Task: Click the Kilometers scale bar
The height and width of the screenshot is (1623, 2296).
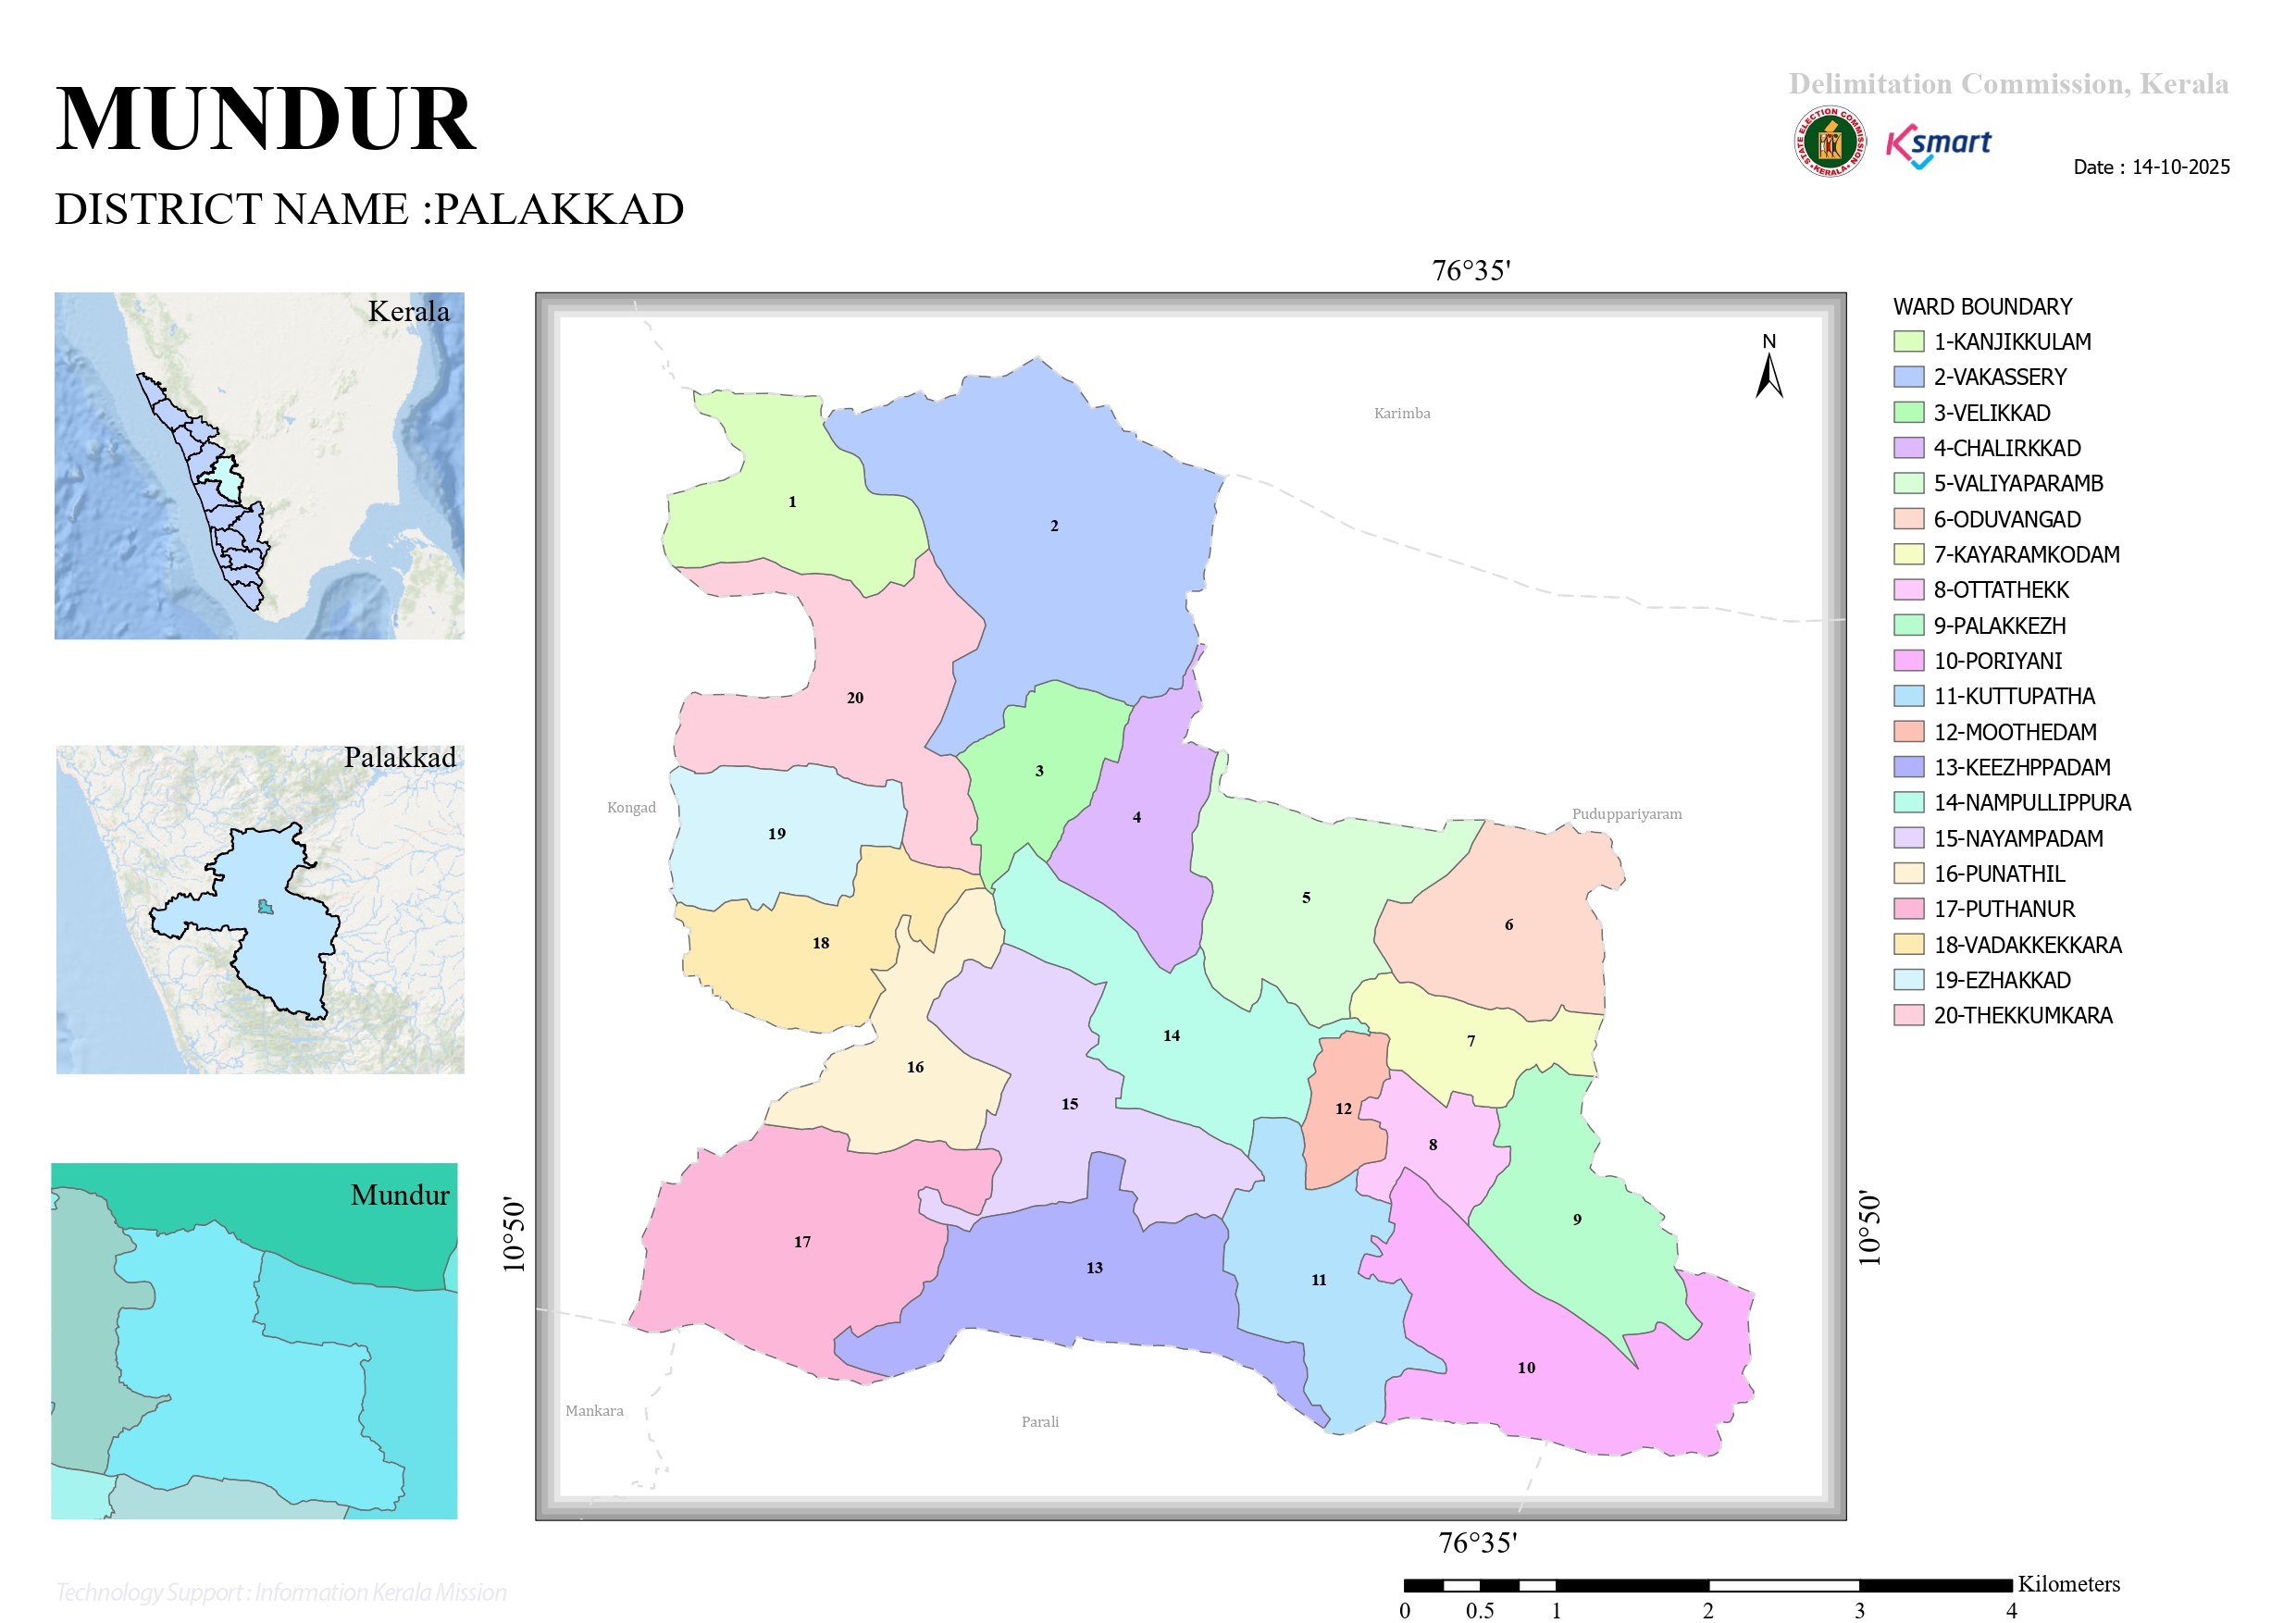Action: click(1708, 1585)
